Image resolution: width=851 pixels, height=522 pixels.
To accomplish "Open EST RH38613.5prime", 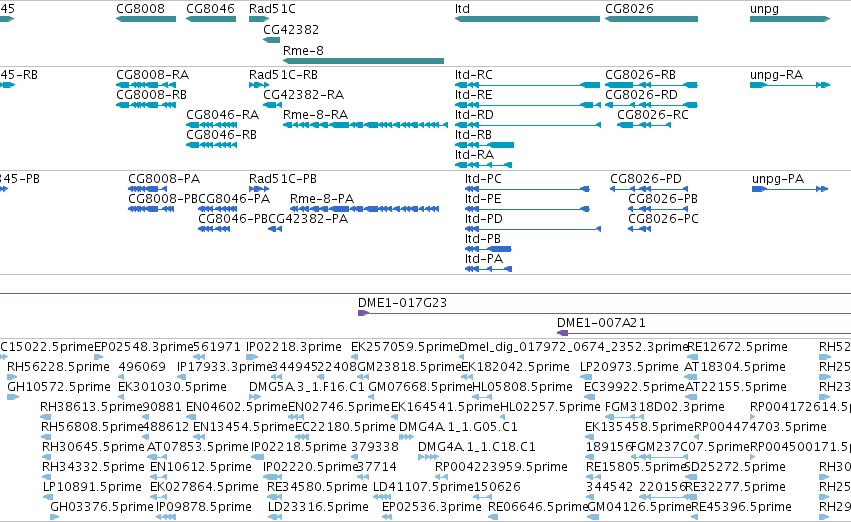I will pyautogui.click(x=91, y=407).
